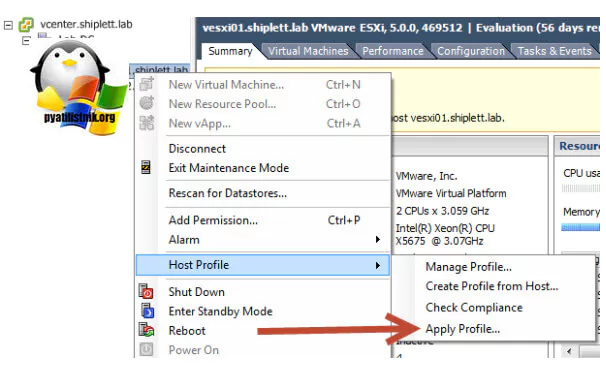Click the CPU usage bar
This screenshot has width=606, height=366.
[580, 189]
